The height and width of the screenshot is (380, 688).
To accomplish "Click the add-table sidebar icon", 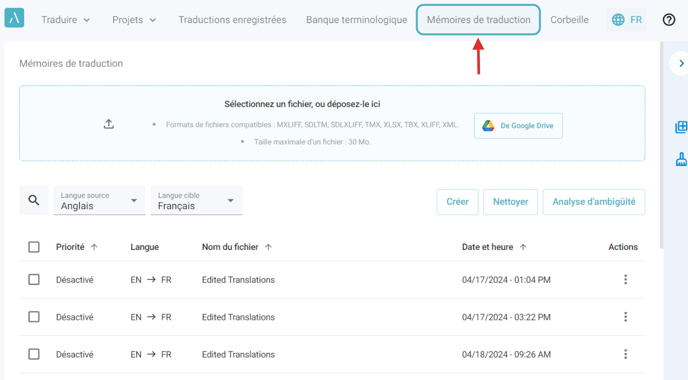I will 681,127.
